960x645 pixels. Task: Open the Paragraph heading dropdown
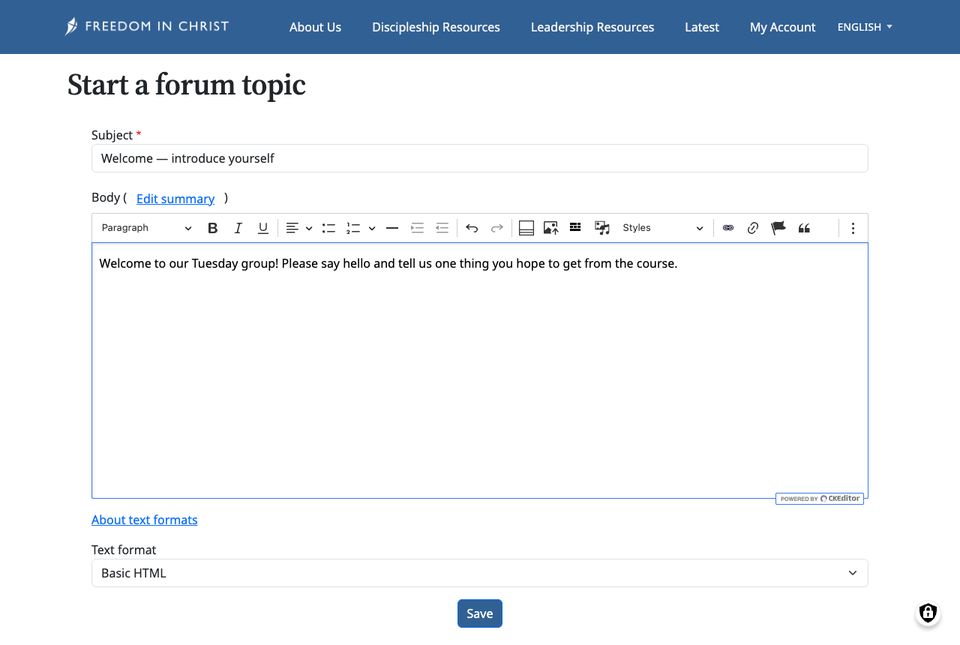pos(146,228)
